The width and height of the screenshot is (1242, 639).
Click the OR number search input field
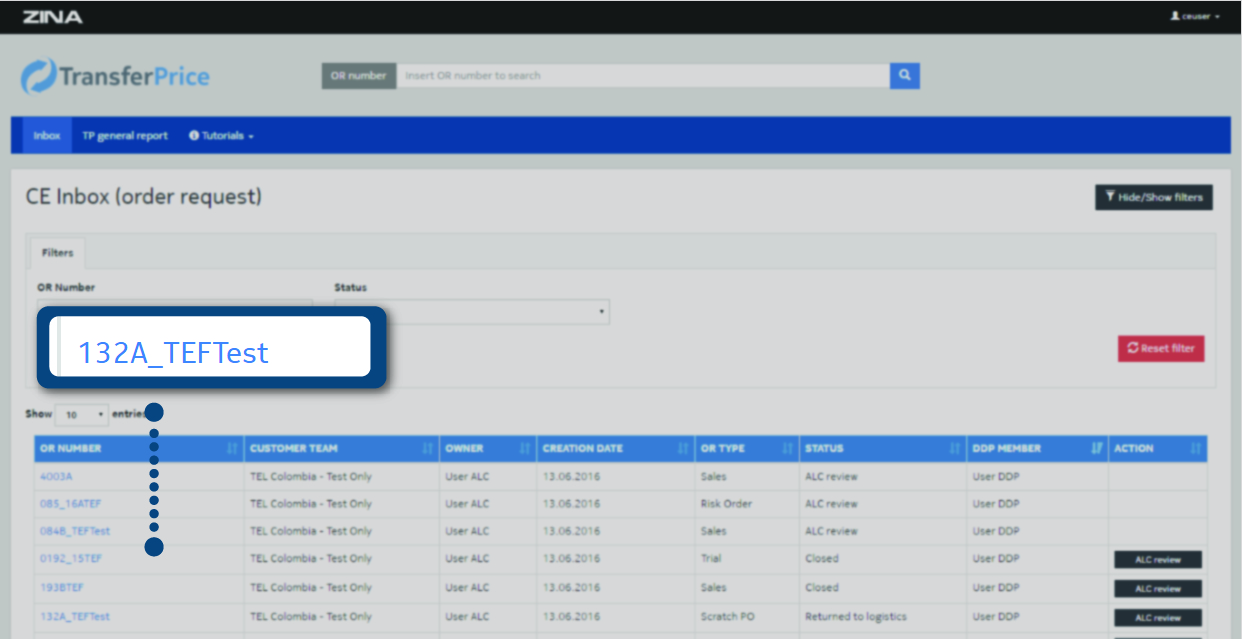[642, 76]
